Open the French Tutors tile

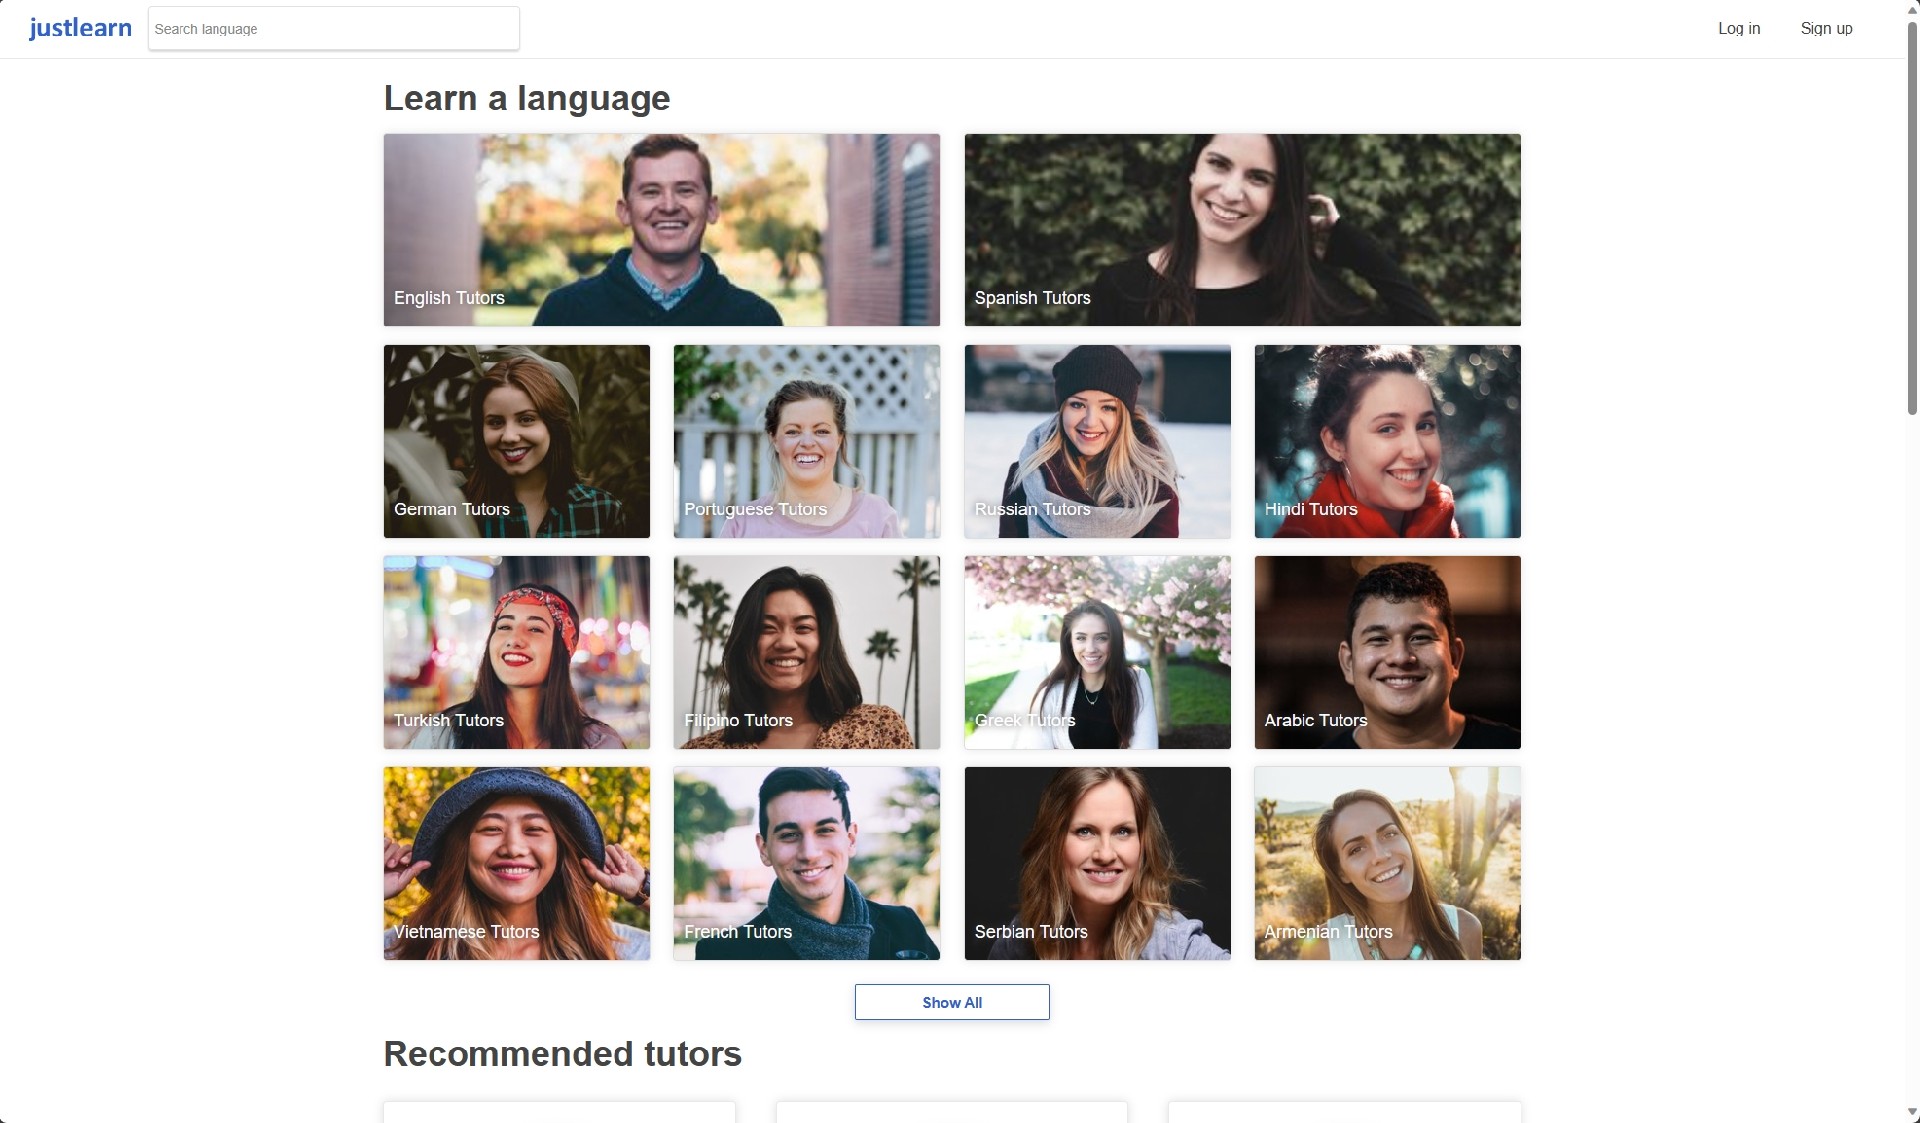coord(806,863)
